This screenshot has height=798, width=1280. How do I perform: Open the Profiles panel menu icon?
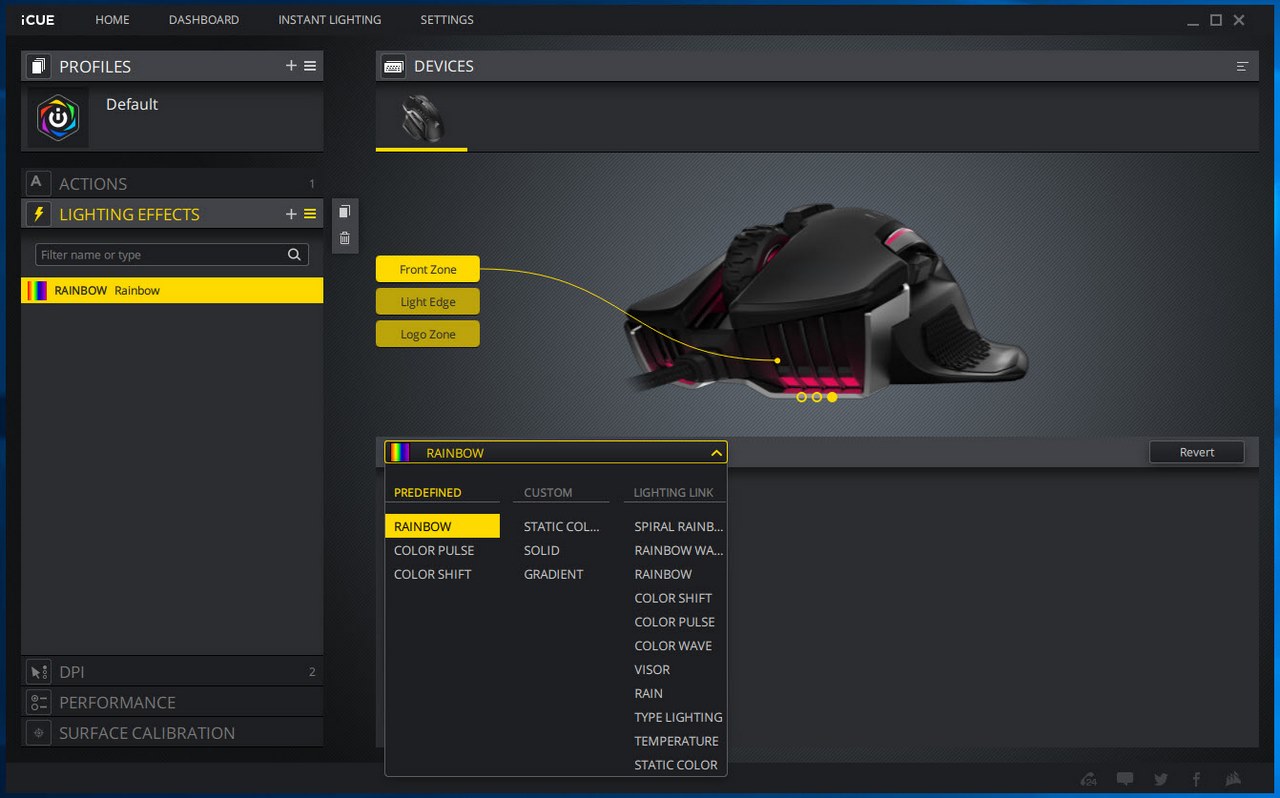click(x=310, y=66)
